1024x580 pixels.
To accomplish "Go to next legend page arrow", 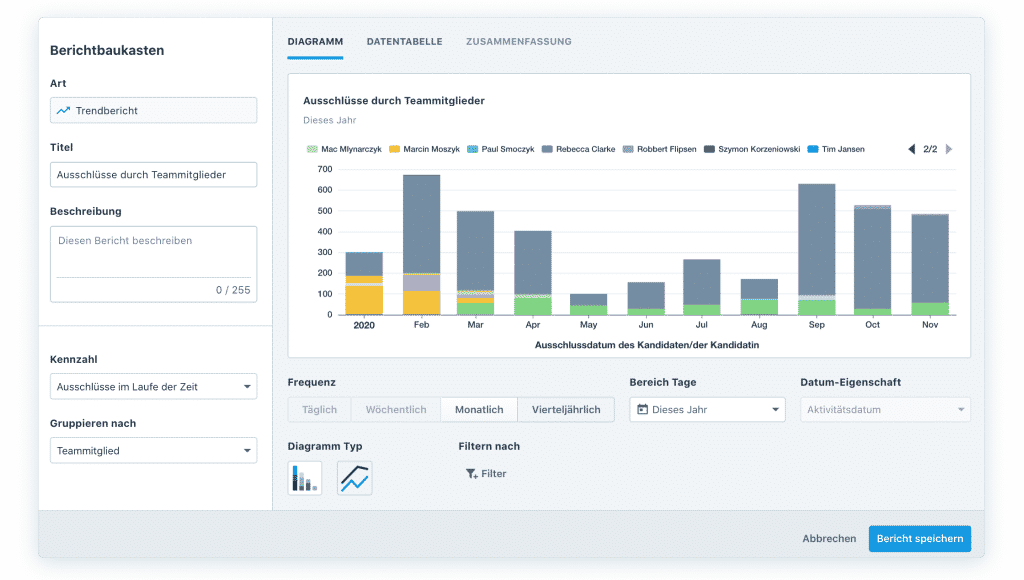I will pyautogui.click(x=949, y=149).
